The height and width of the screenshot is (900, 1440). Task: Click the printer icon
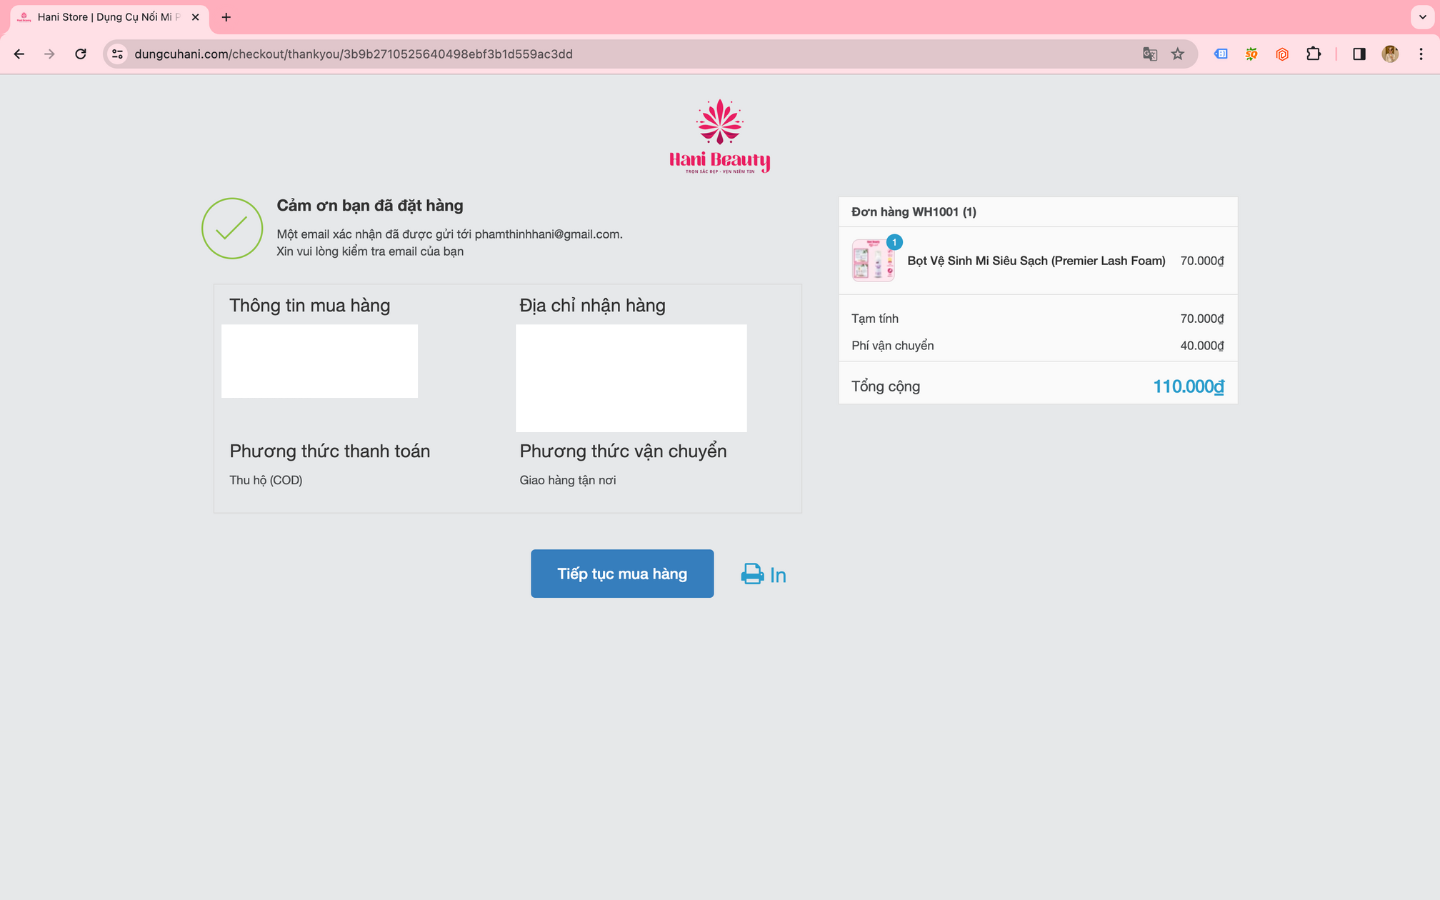tap(752, 574)
